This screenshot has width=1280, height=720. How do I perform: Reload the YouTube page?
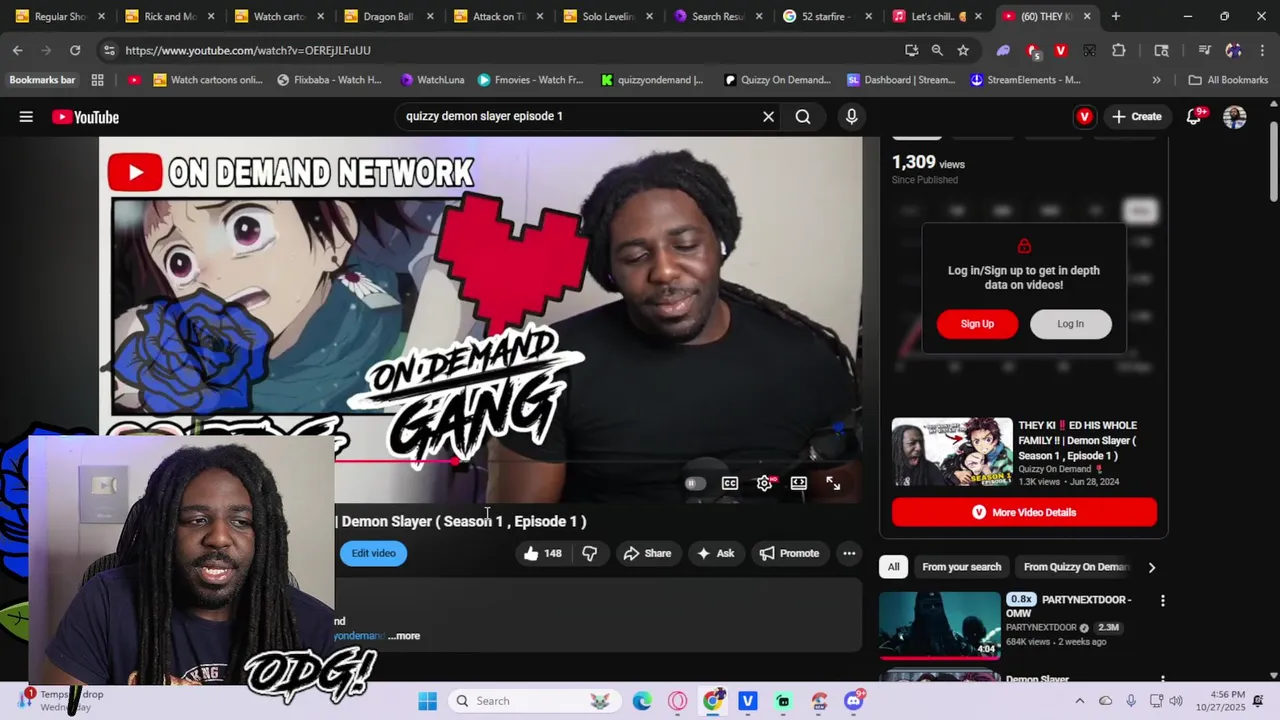(x=75, y=50)
